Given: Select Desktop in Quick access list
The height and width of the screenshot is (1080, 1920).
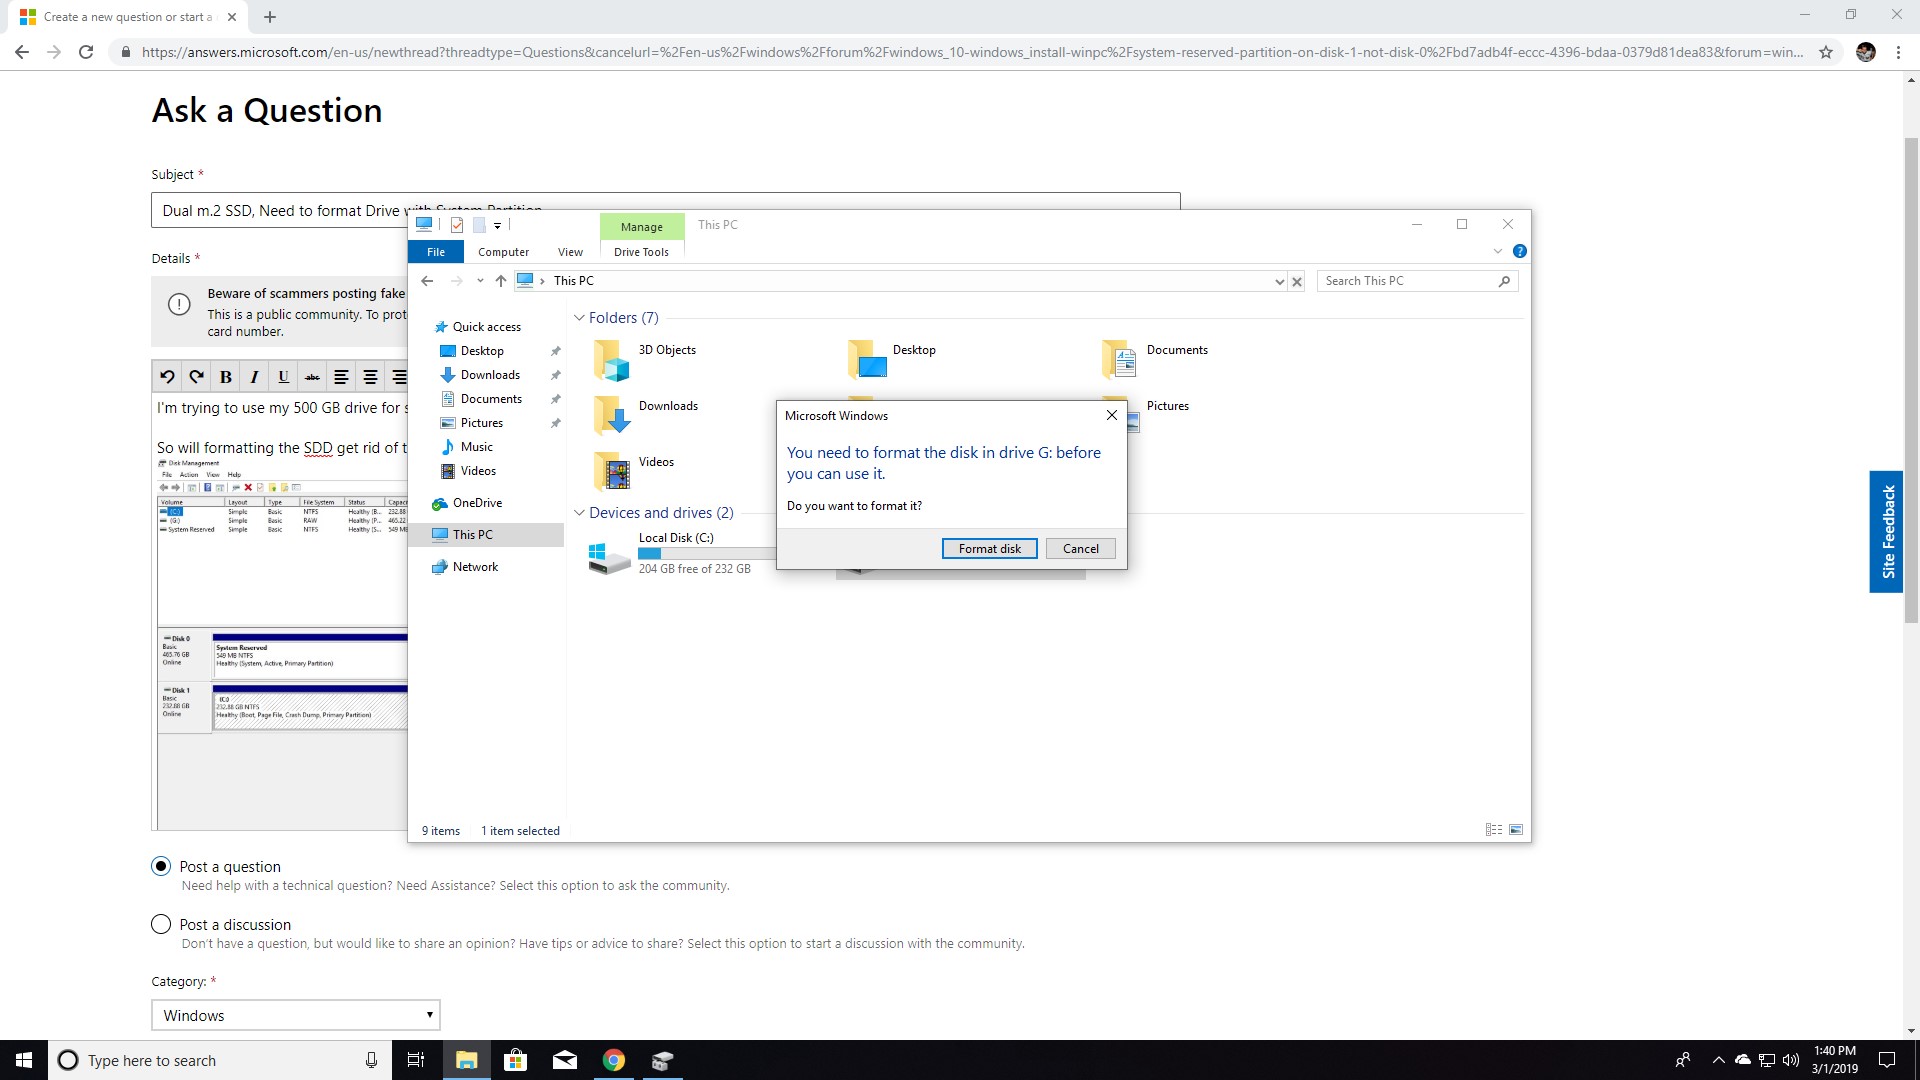Looking at the screenshot, I should 482,351.
